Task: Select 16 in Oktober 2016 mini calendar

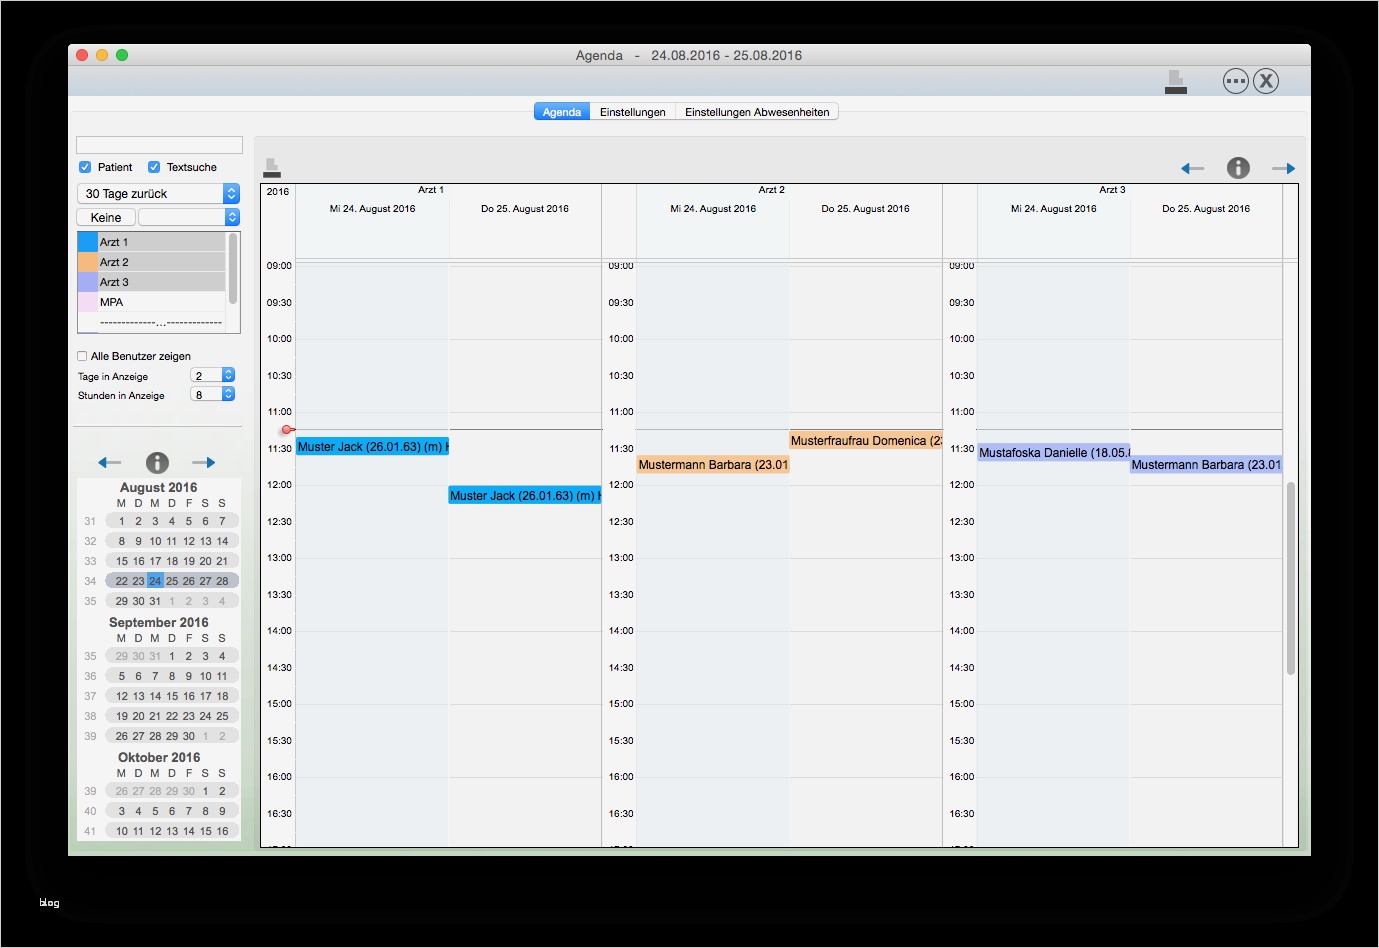Action: coord(222,831)
